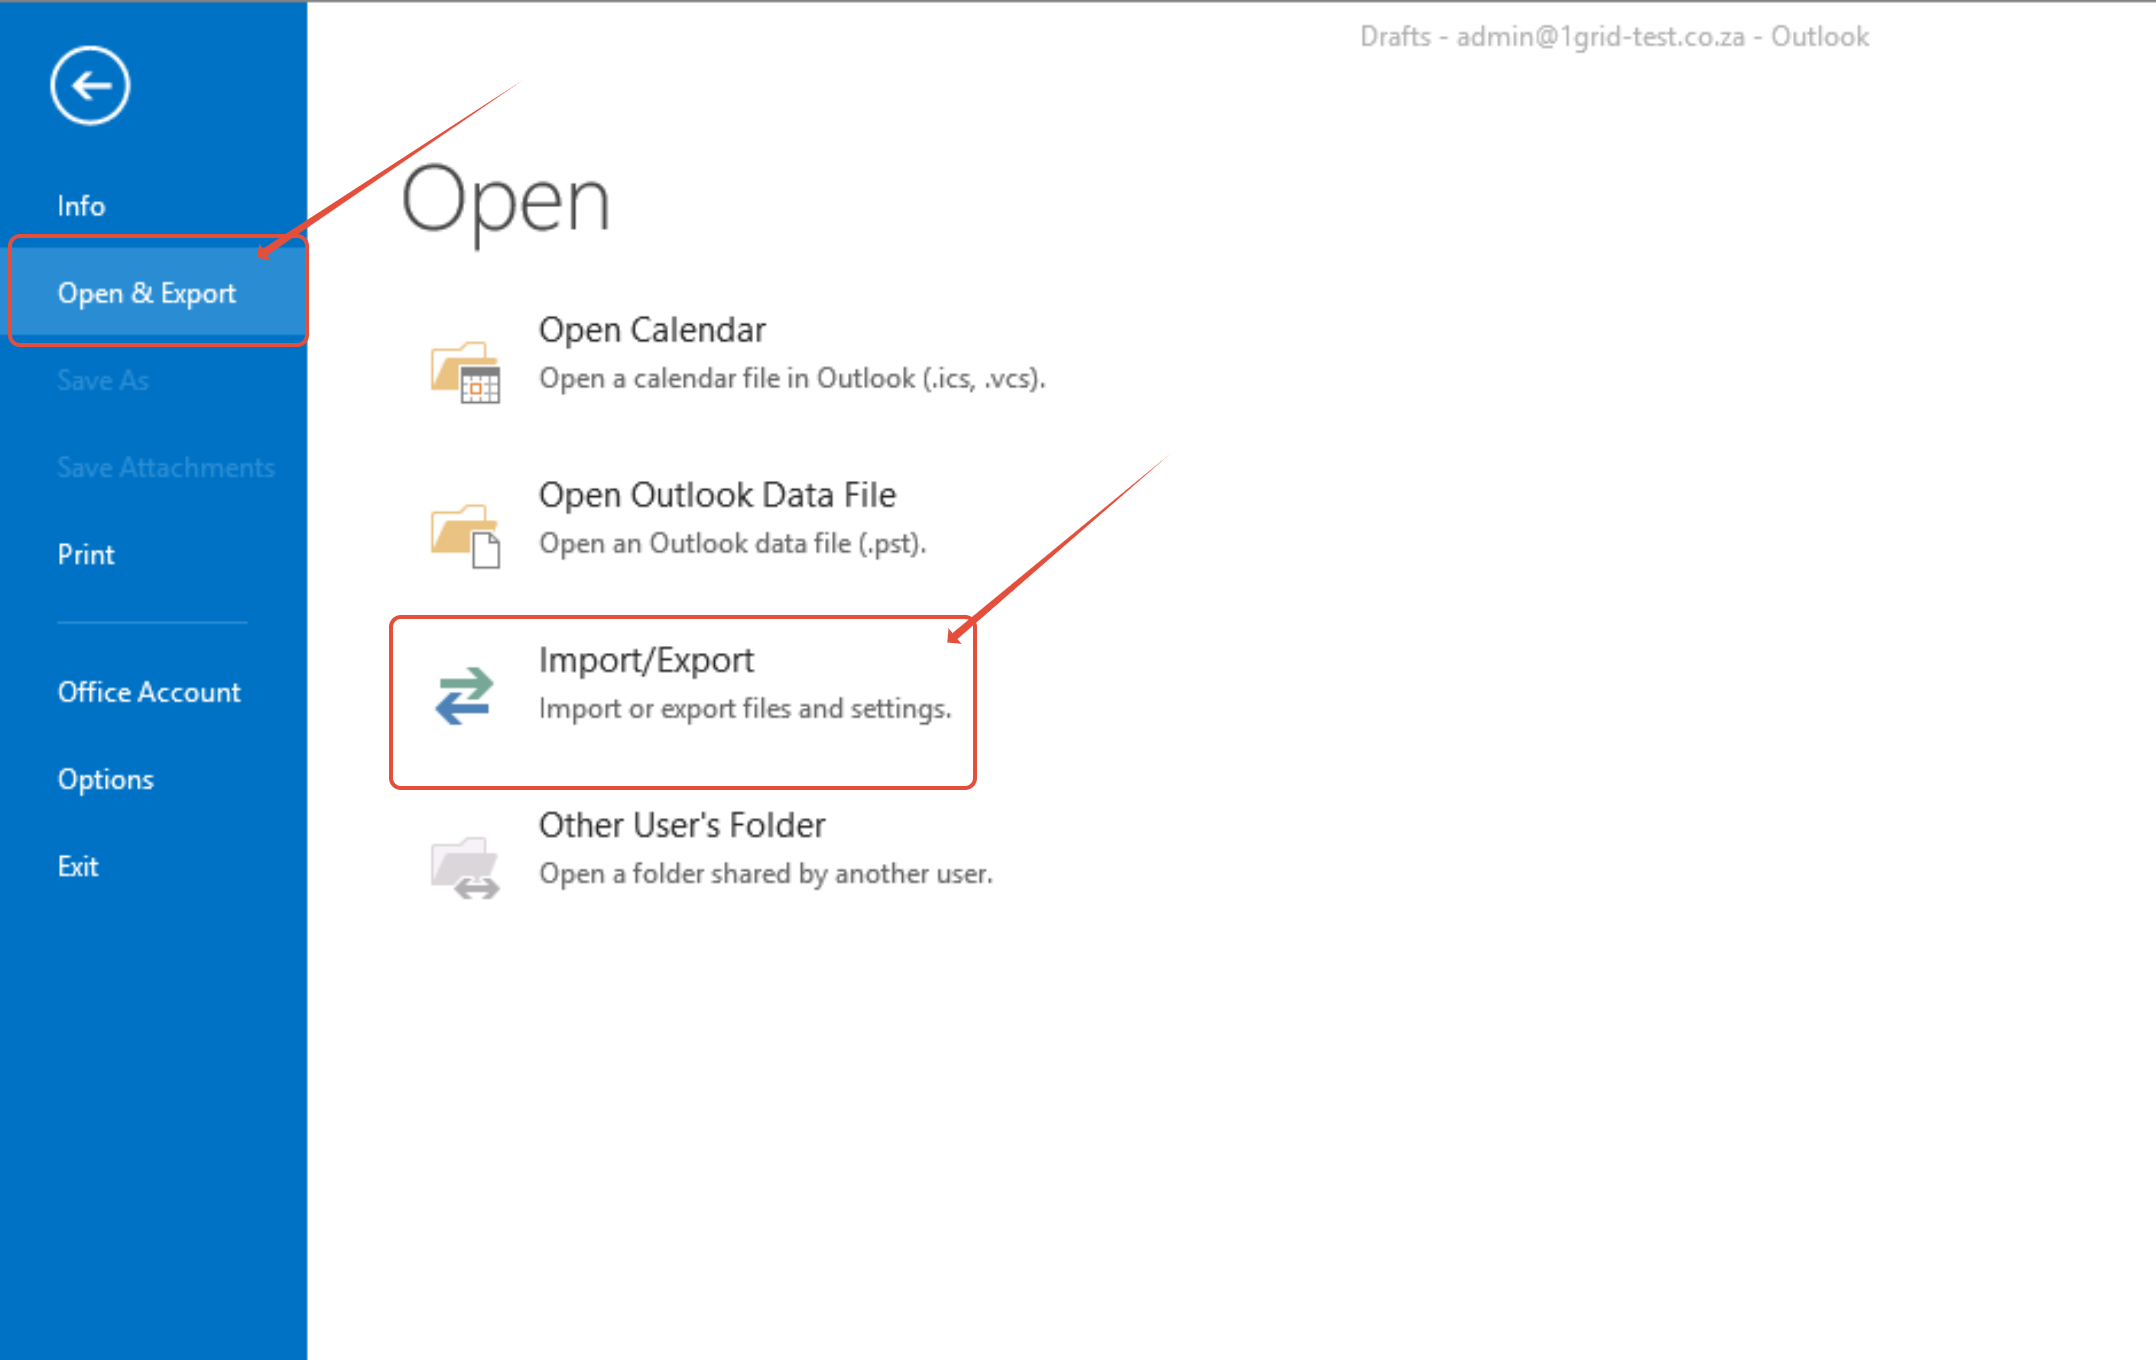Click the Open Outlook Data File icon
The height and width of the screenshot is (1360, 2156).
tap(465, 535)
